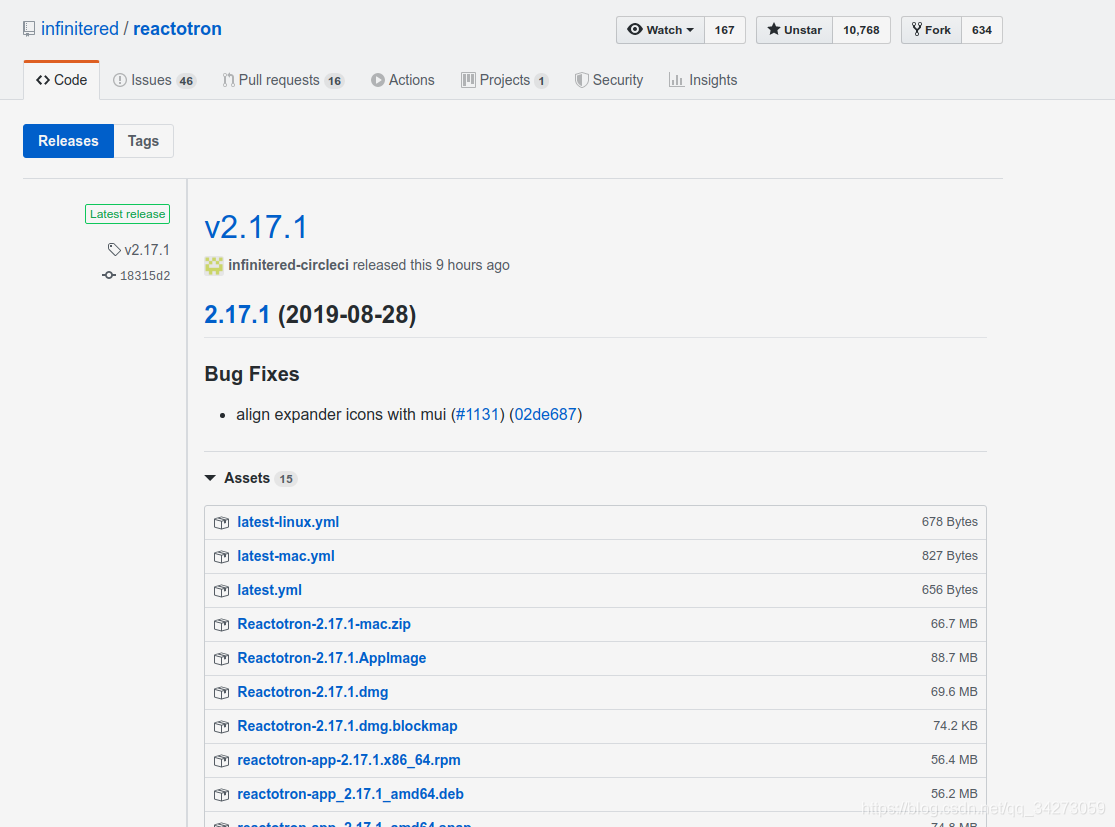Click the repository book icon beside infinitered

(28, 29)
